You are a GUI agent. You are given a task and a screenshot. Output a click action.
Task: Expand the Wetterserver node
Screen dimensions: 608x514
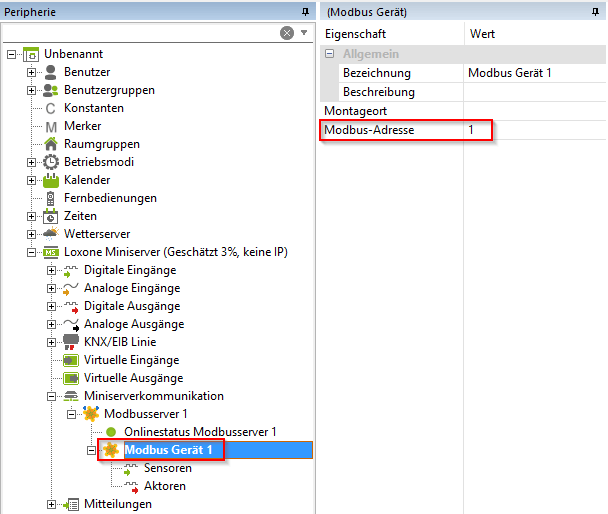pos(31,234)
